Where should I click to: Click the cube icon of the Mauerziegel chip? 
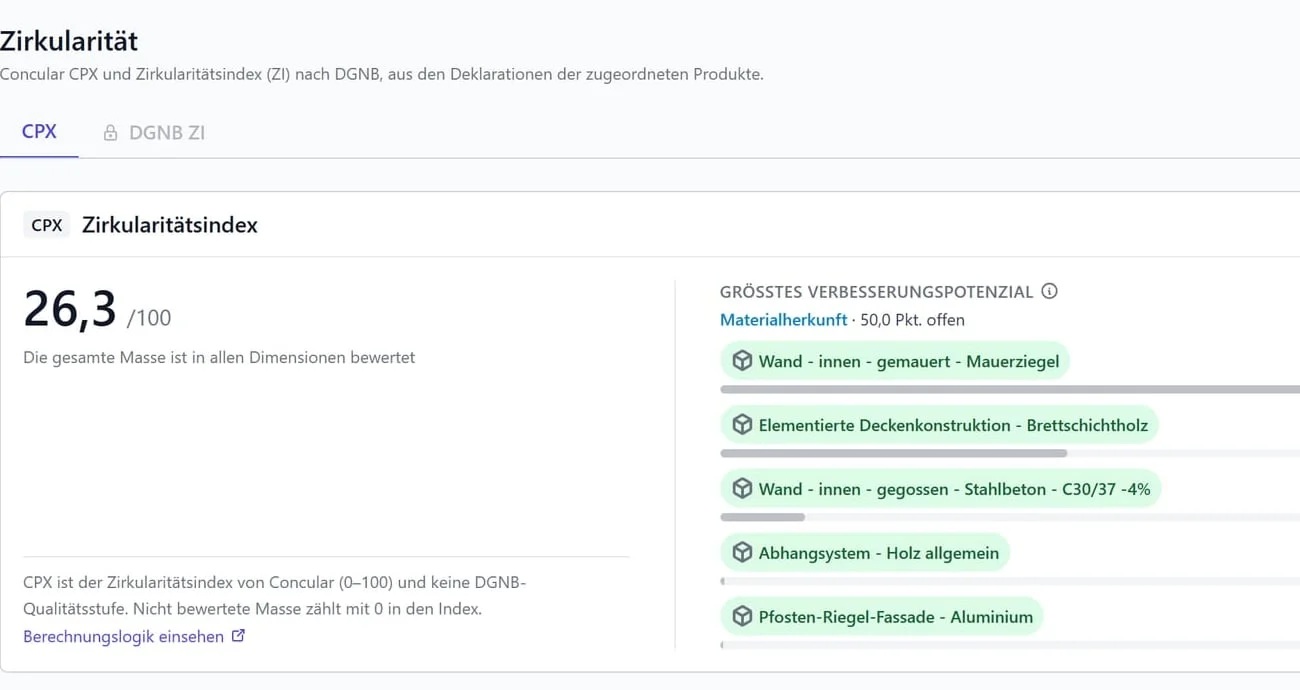(x=742, y=361)
